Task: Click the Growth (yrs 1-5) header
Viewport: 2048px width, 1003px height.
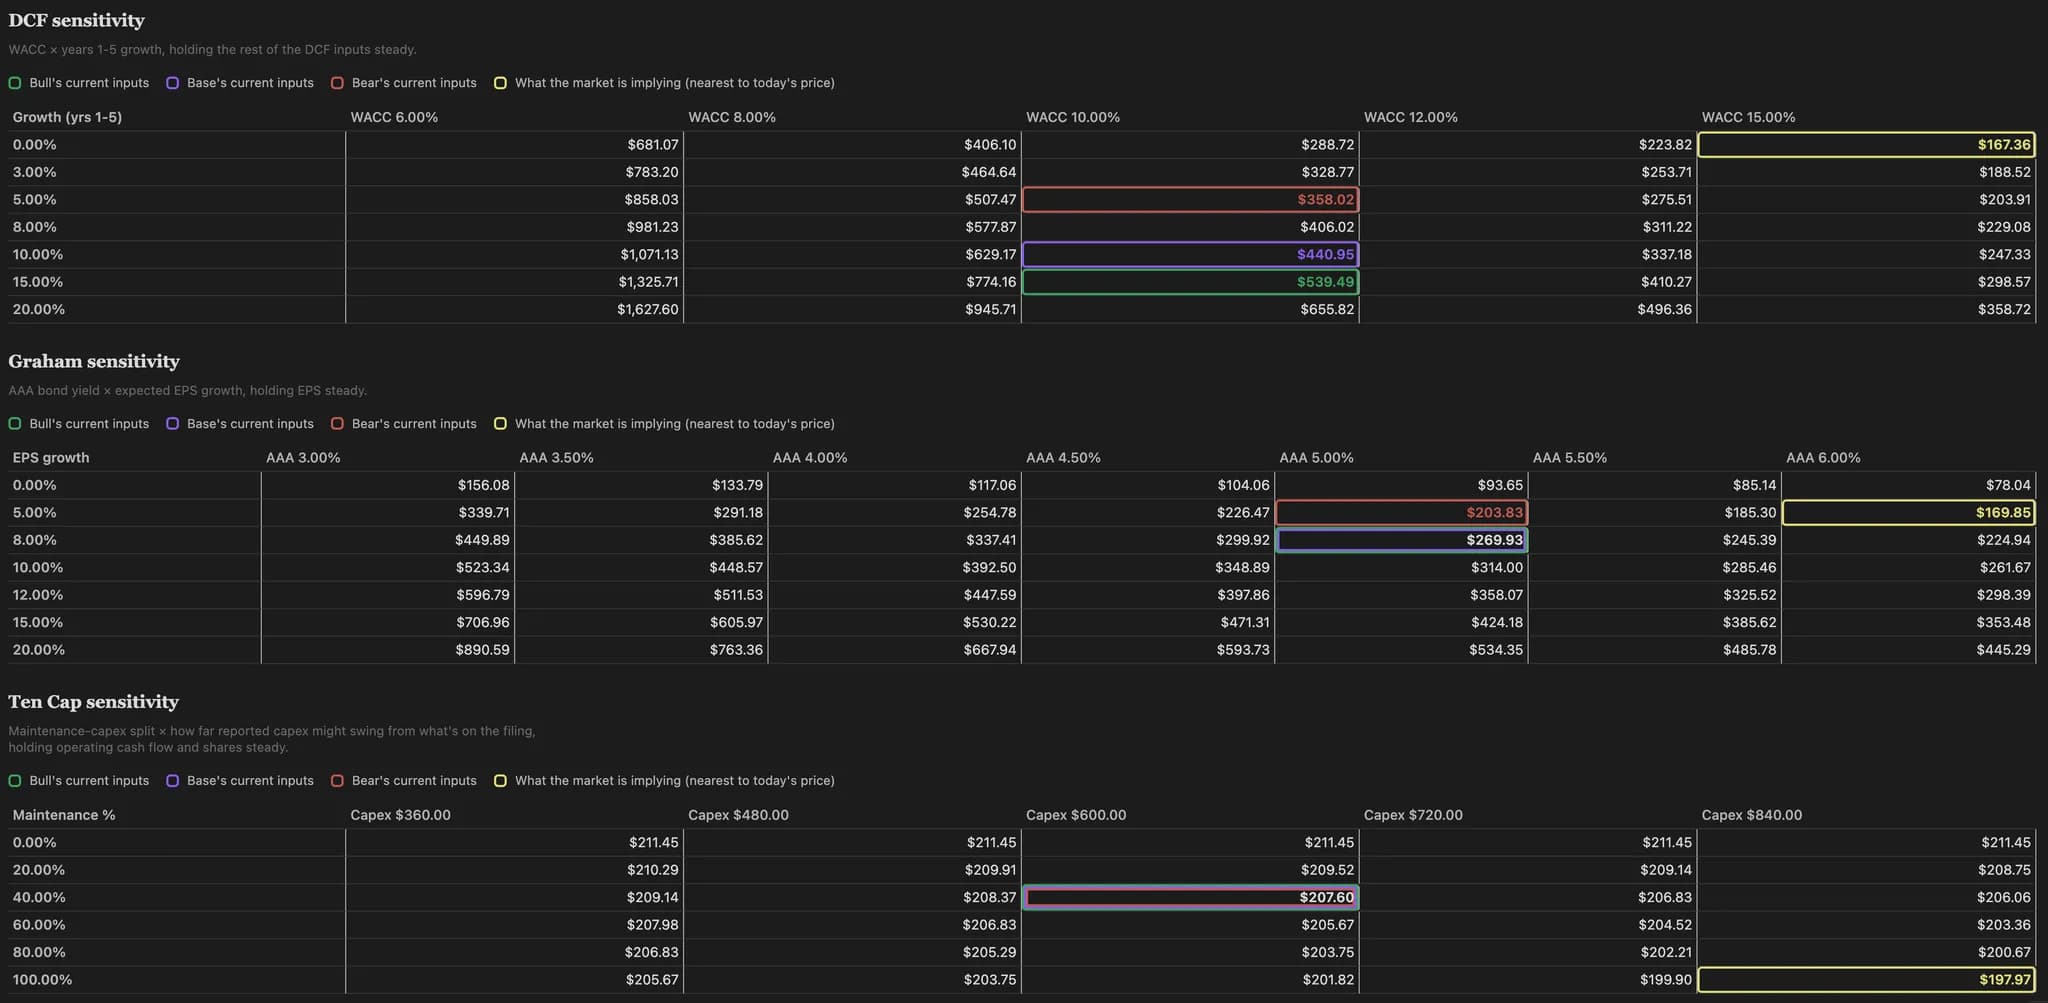Action: 67,117
